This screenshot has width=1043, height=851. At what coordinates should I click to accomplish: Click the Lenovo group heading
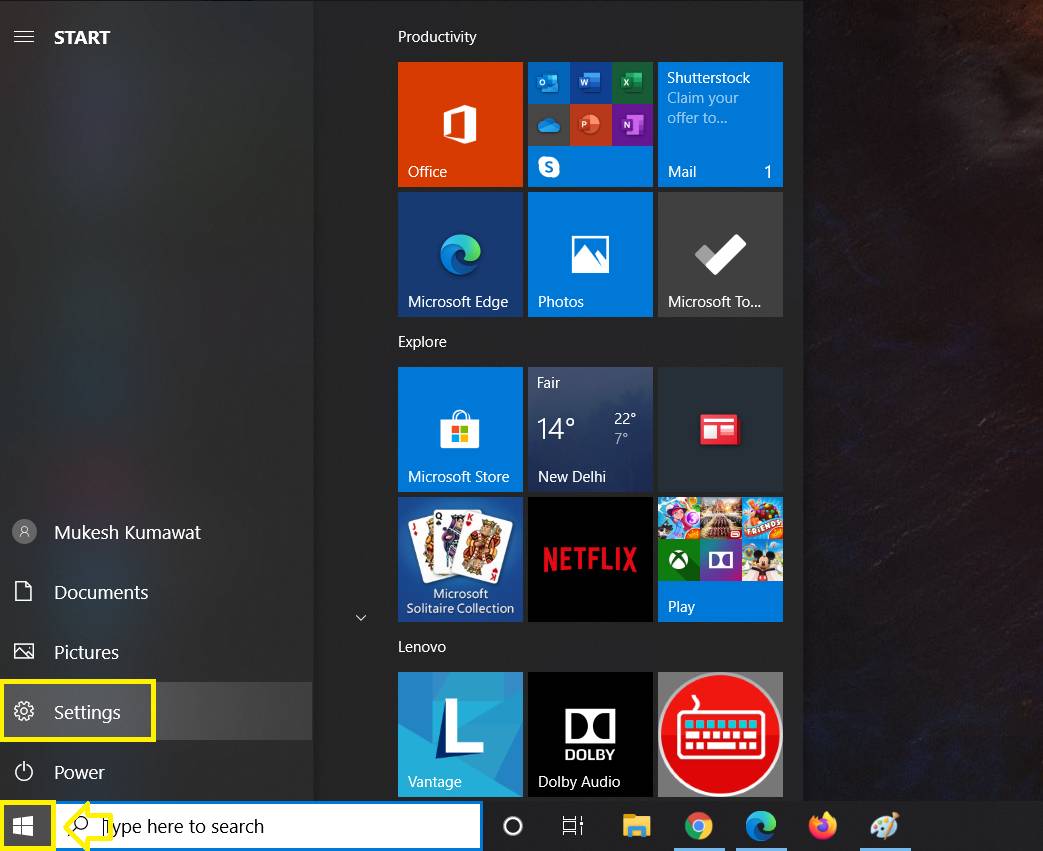pos(422,647)
